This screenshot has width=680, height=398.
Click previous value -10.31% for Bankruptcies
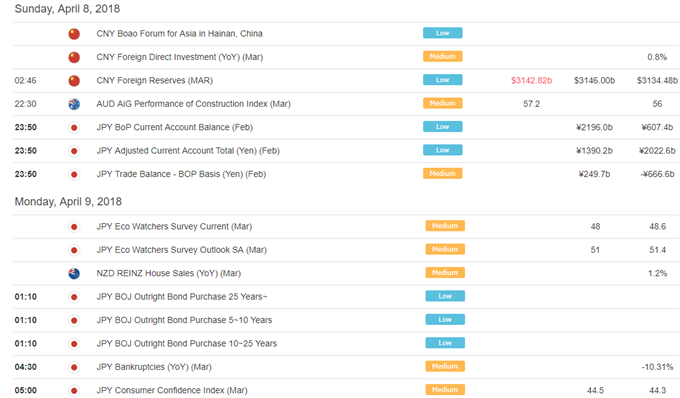click(x=657, y=367)
